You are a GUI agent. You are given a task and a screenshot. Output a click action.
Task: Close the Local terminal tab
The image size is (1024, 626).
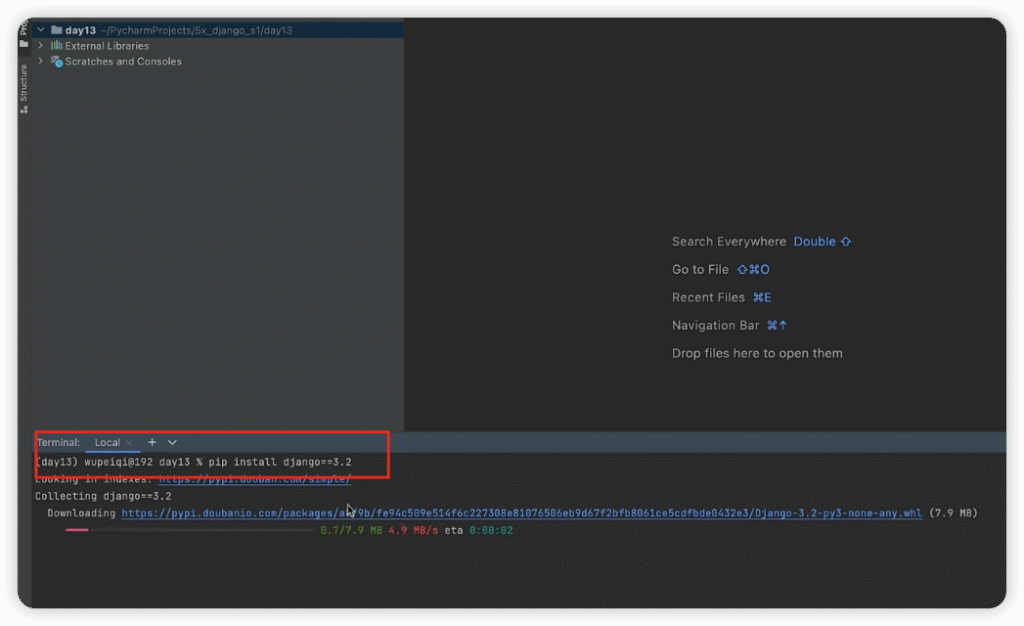pyautogui.click(x=129, y=443)
